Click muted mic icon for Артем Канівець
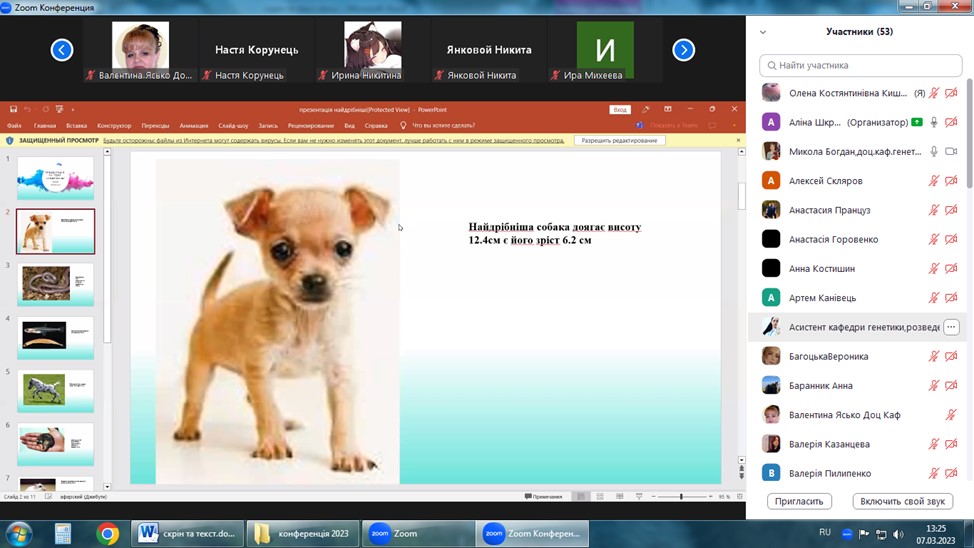The width and height of the screenshot is (974, 548). [x=934, y=298]
